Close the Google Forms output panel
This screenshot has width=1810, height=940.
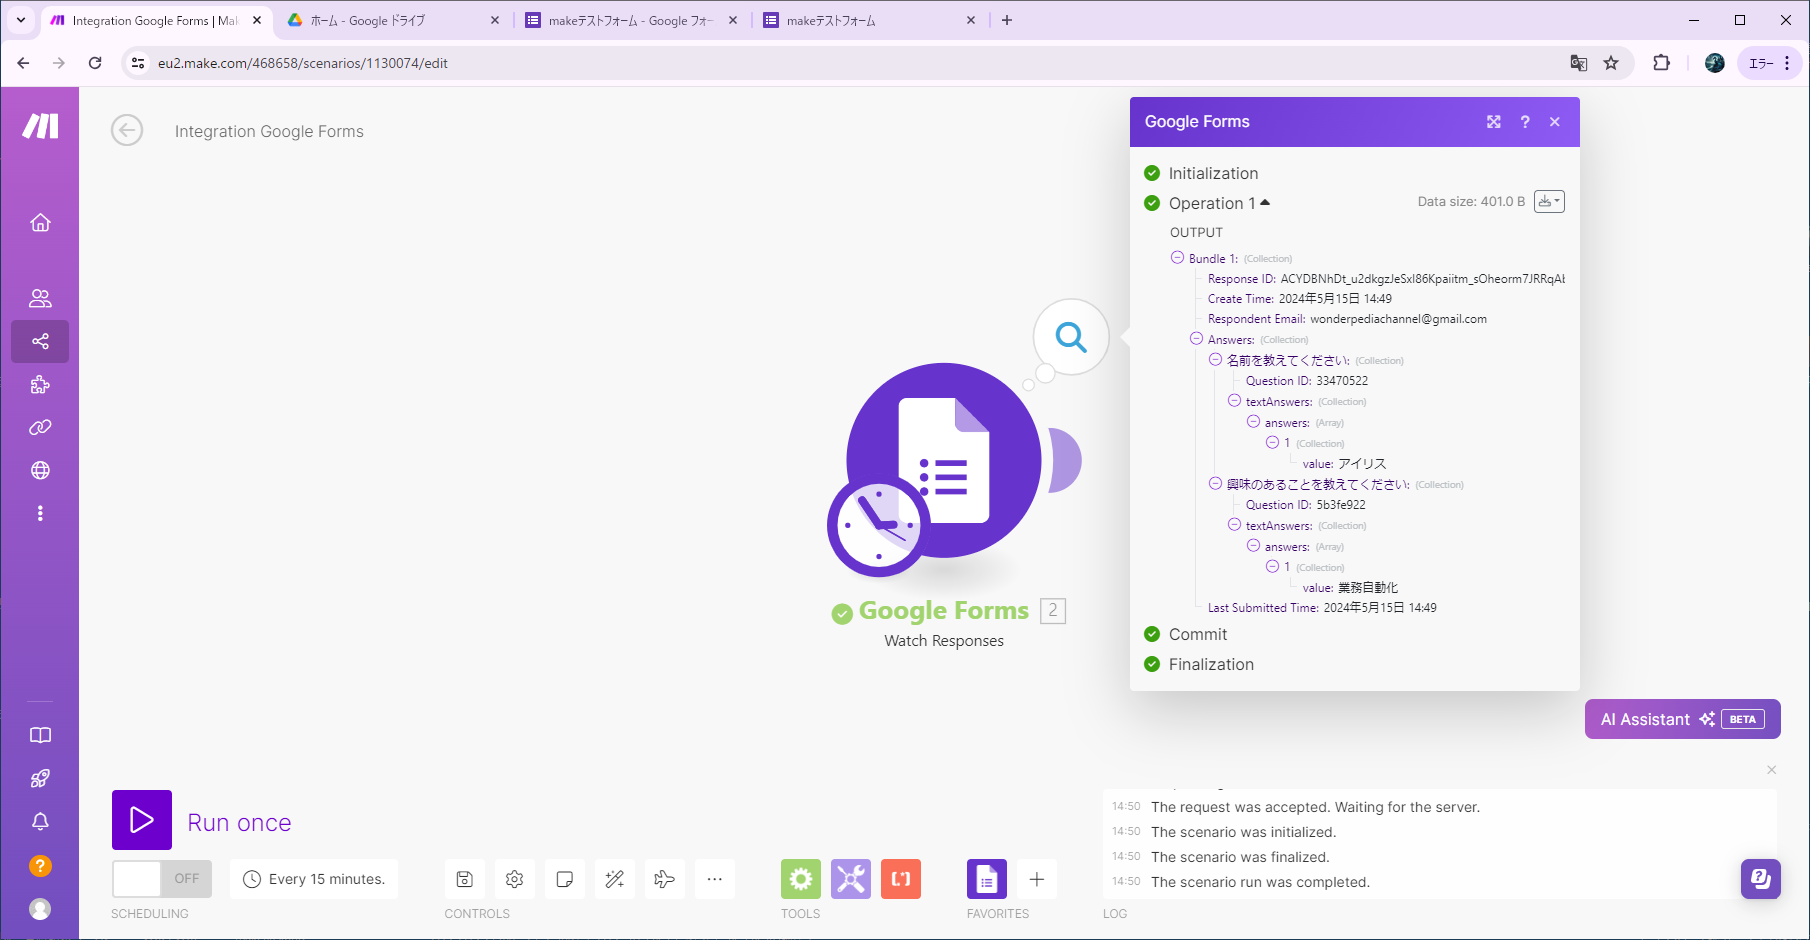[1555, 122]
